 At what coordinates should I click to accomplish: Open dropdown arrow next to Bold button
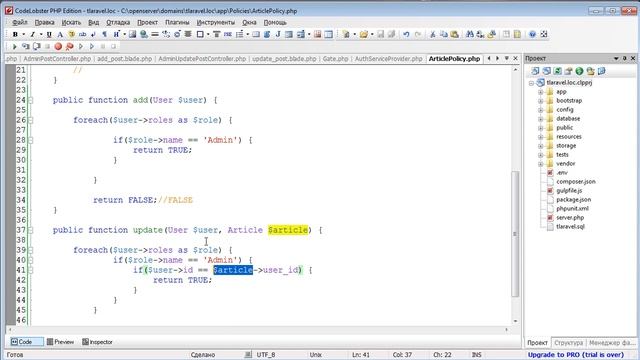[23, 35]
